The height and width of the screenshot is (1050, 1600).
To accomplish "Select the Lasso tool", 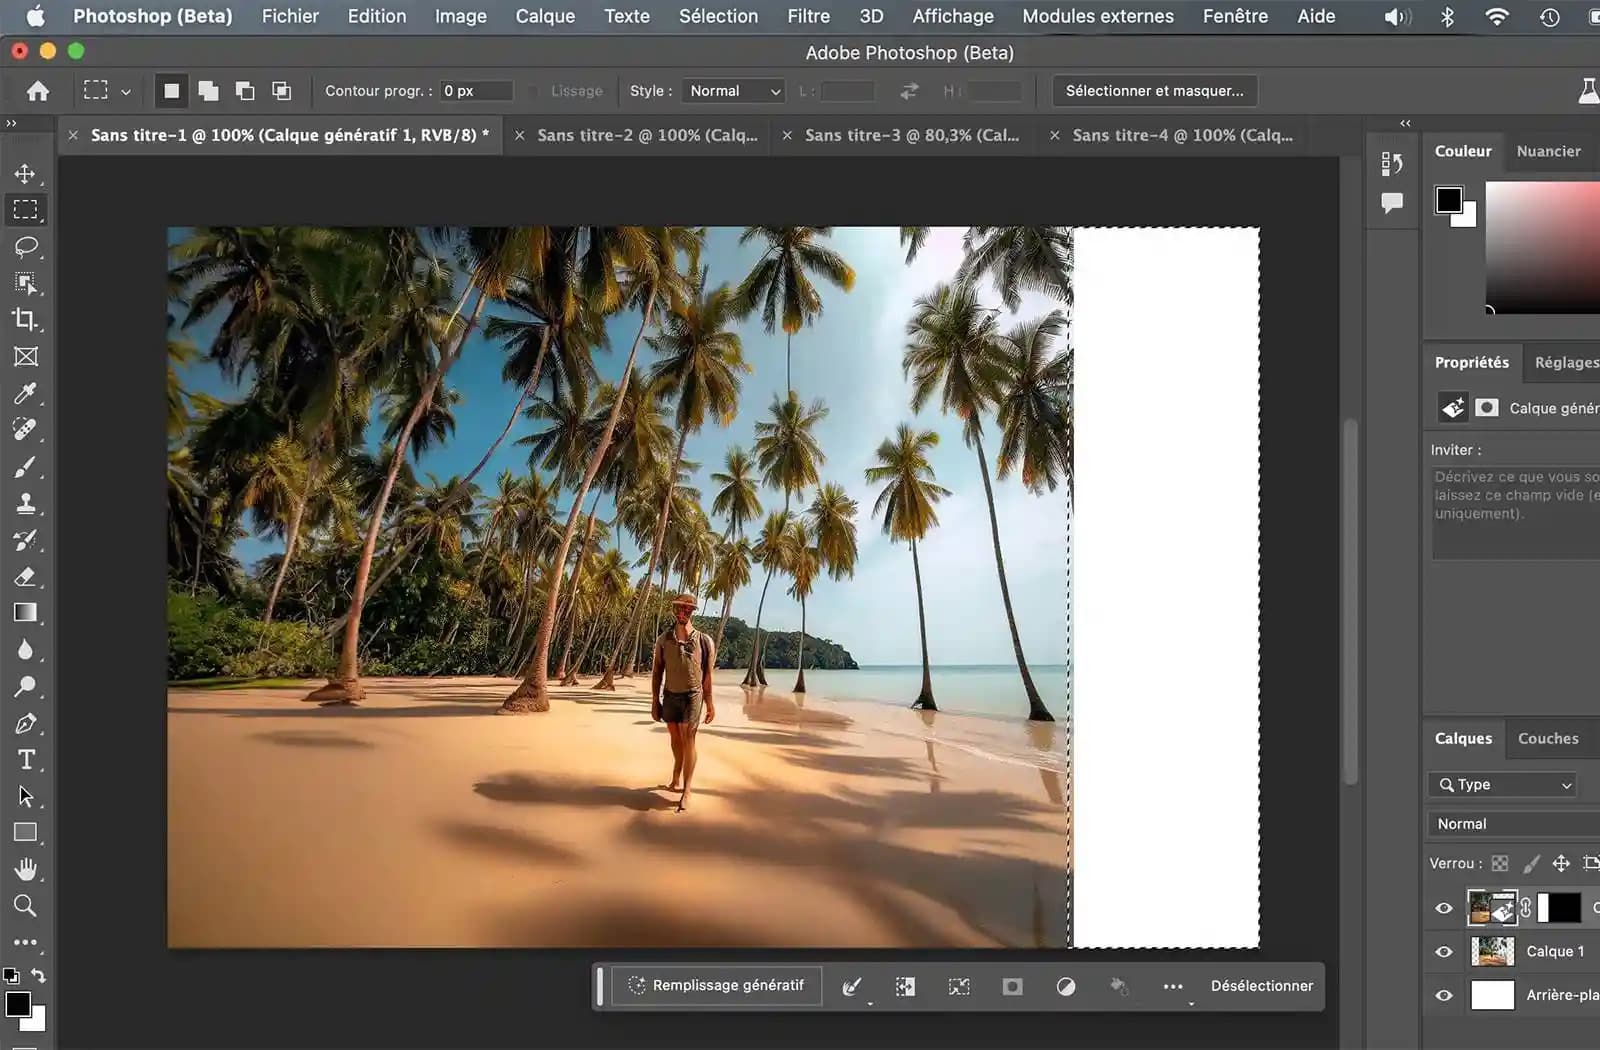I will coord(25,247).
